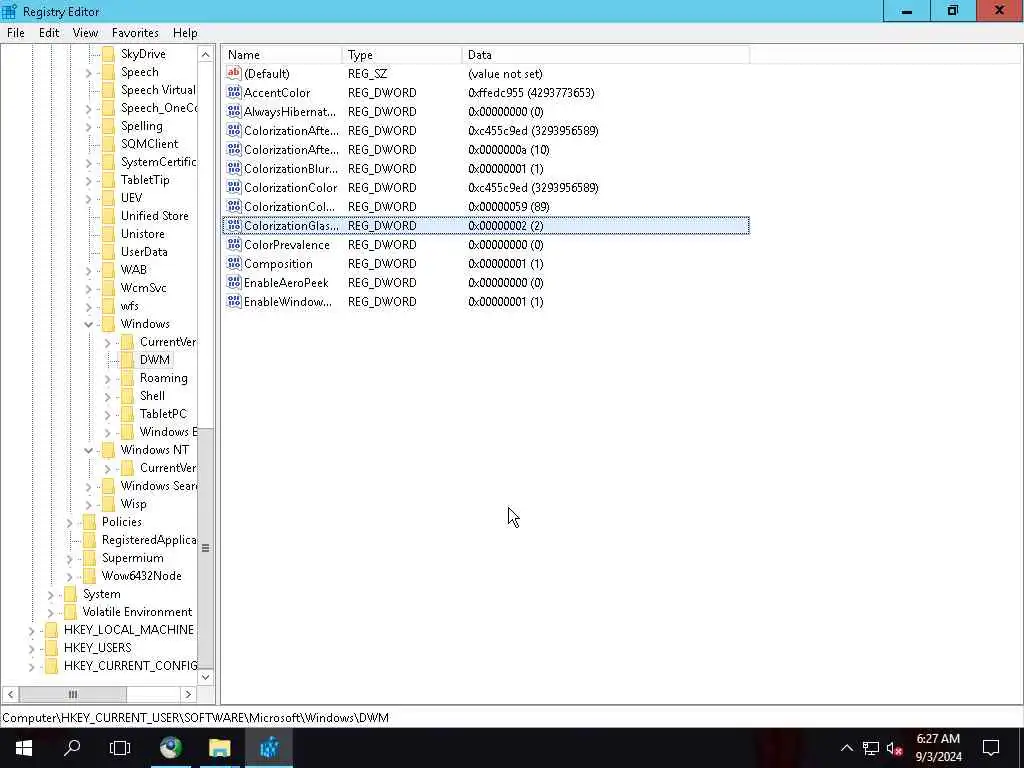The height and width of the screenshot is (768, 1024).
Task: Click the network status tray icon
Action: (x=871, y=748)
